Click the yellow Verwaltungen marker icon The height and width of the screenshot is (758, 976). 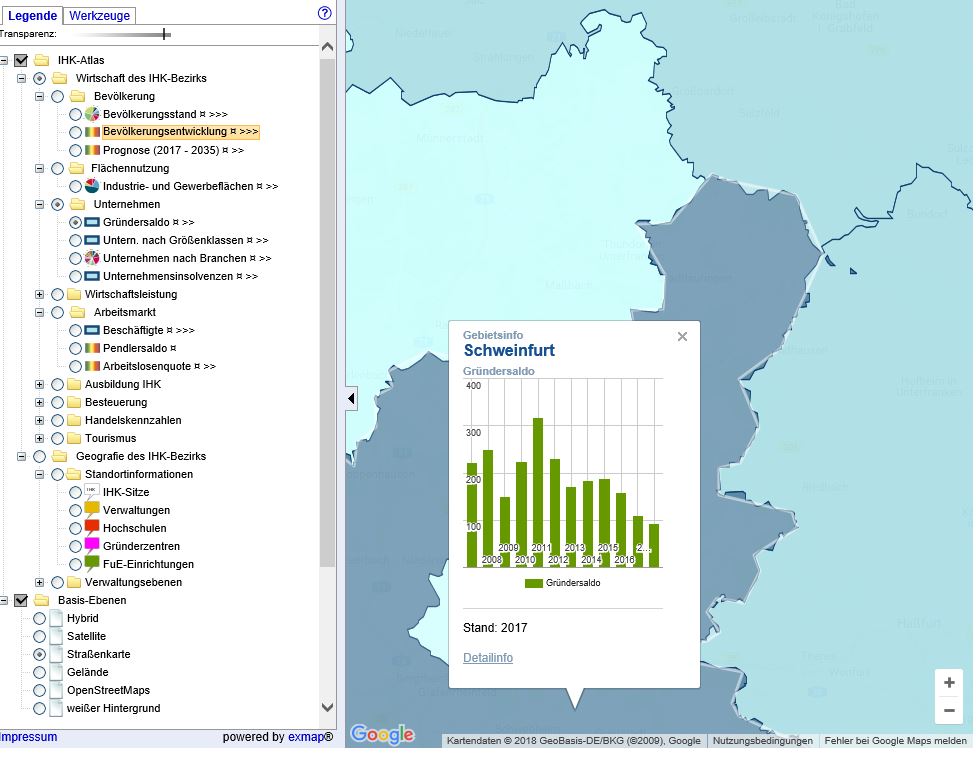point(92,509)
